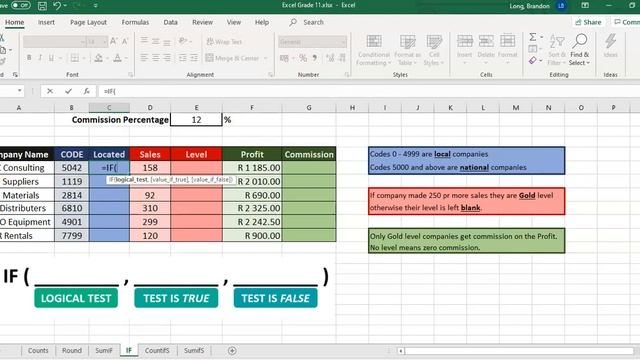
Task: Click the Search box in ribbon
Action: [x=313, y=22]
